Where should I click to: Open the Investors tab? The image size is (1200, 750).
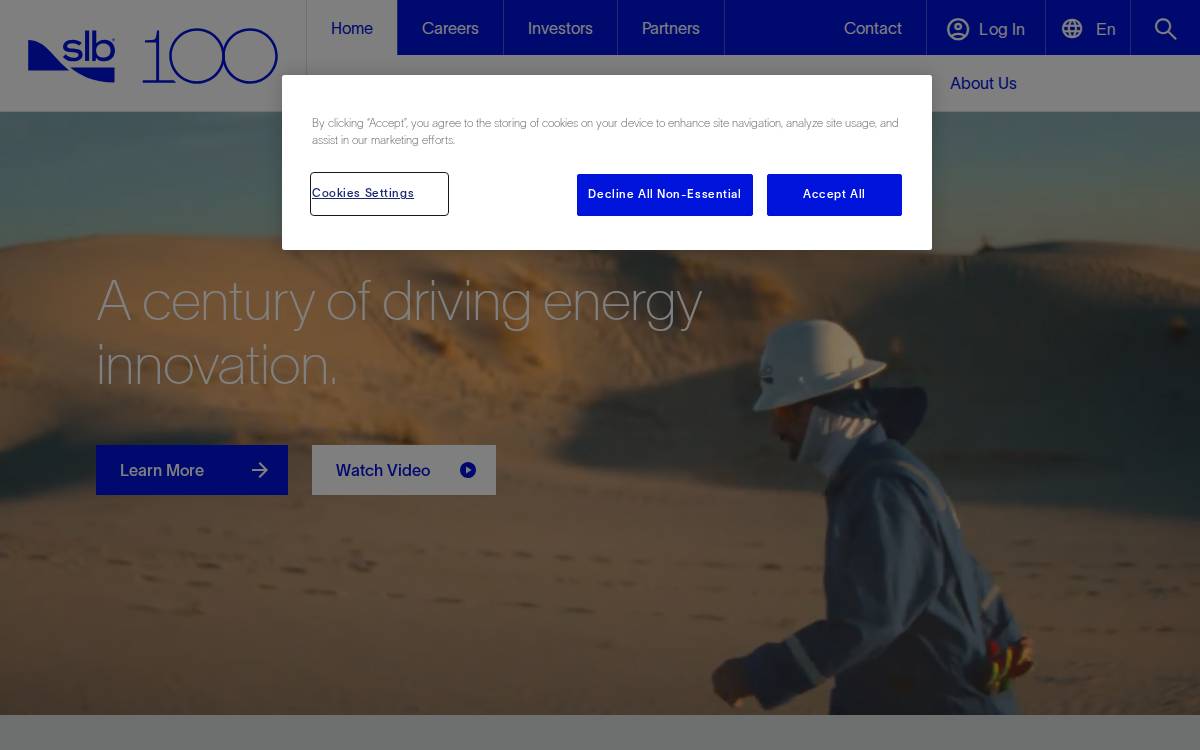tap(560, 28)
